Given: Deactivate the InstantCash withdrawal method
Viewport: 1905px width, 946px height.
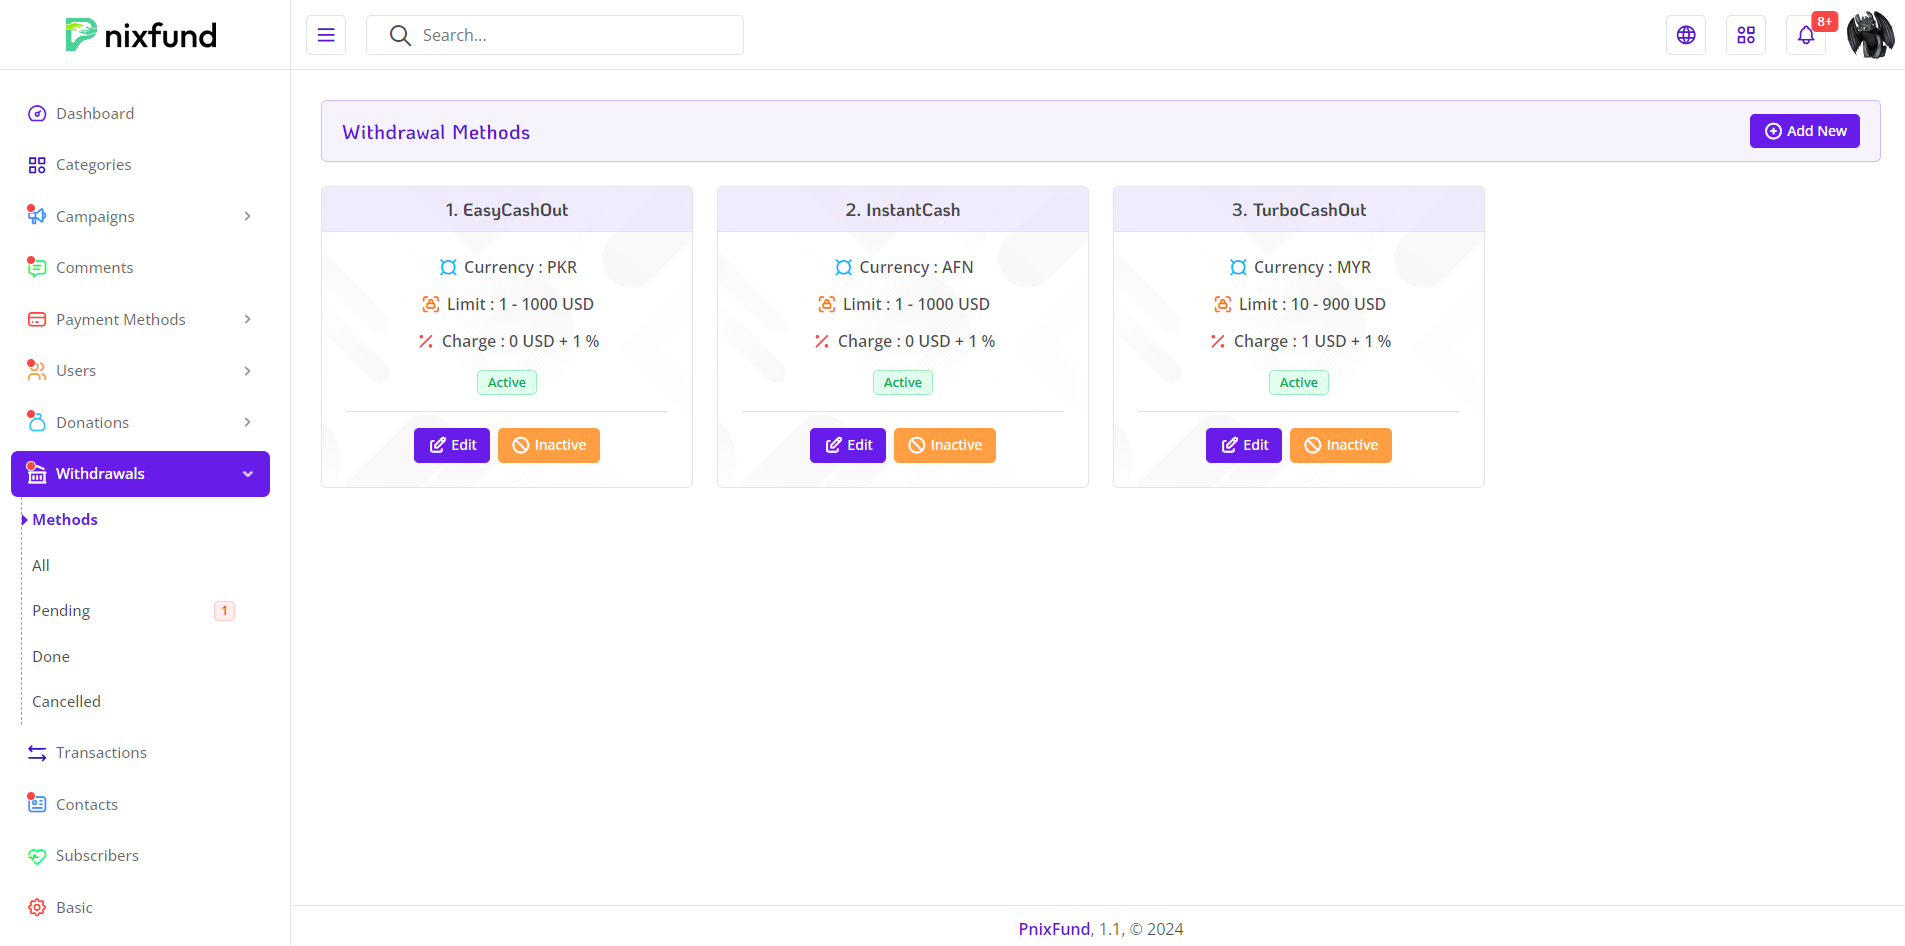Looking at the screenshot, I should coord(945,446).
